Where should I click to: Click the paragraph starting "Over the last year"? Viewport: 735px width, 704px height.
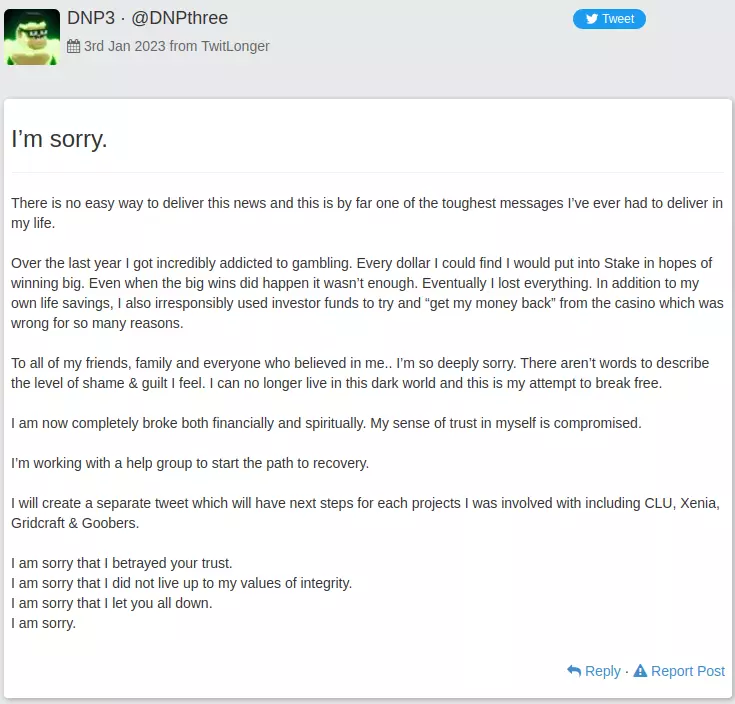(366, 293)
